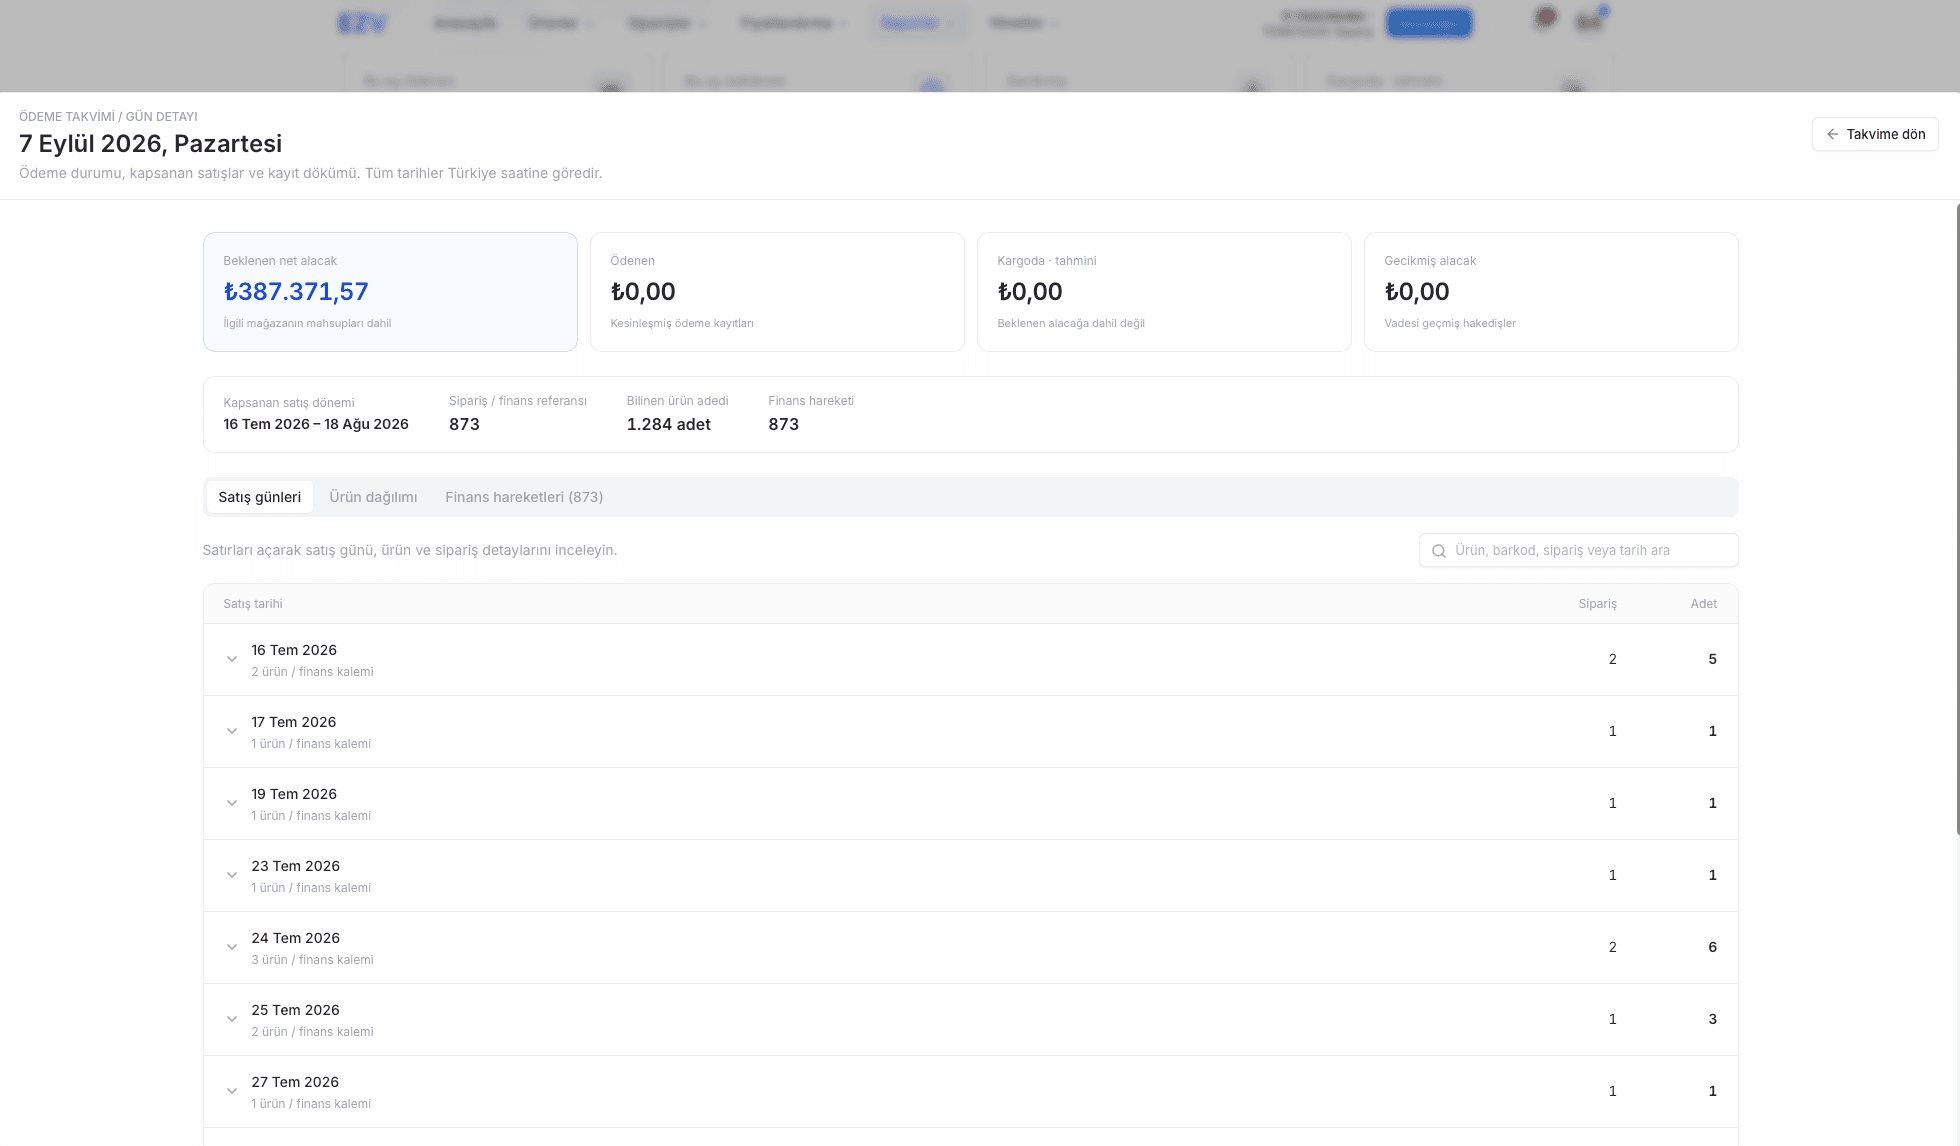This screenshot has width=1960, height=1146.
Task: Expand the 19 Tem 2026 row chevron
Action: (232, 804)
